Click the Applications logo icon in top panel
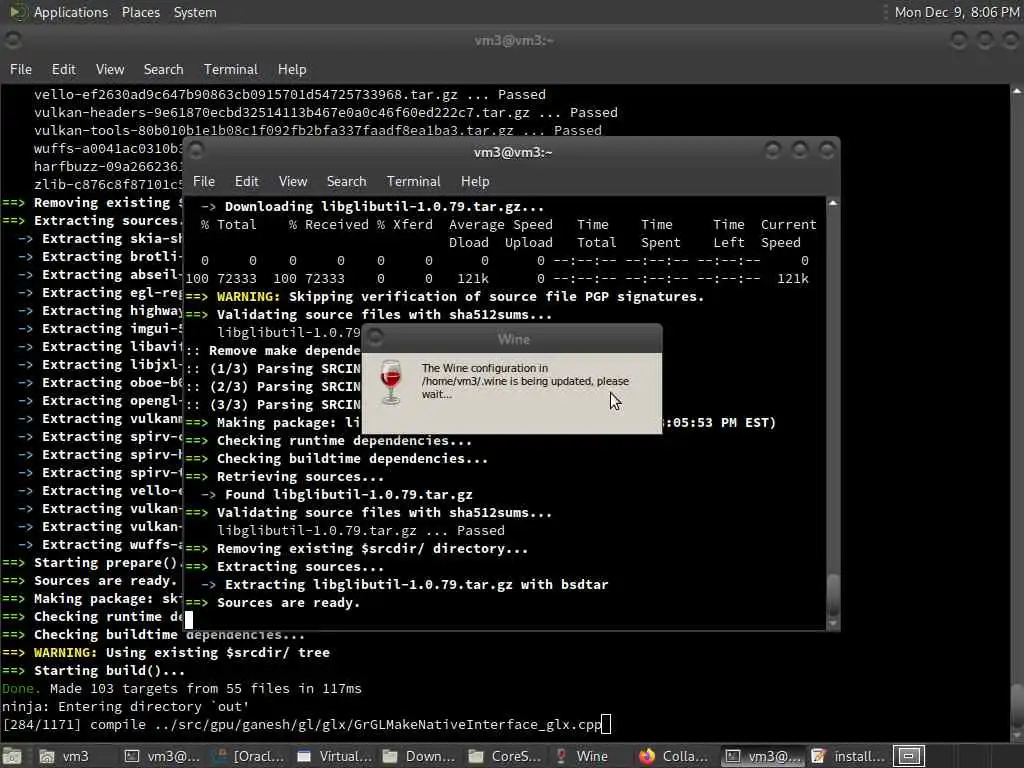This screenshot has height=768, width=1024. pyautogui.click(x=18, y=12)
